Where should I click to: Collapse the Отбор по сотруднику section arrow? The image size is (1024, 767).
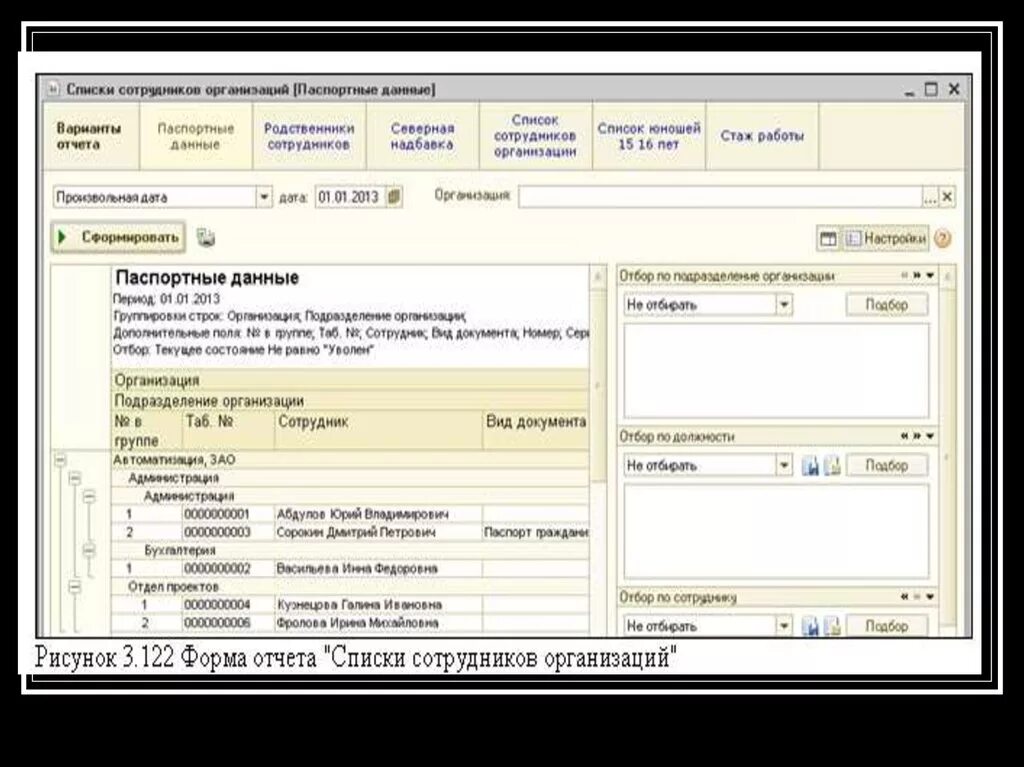(931, 596)
